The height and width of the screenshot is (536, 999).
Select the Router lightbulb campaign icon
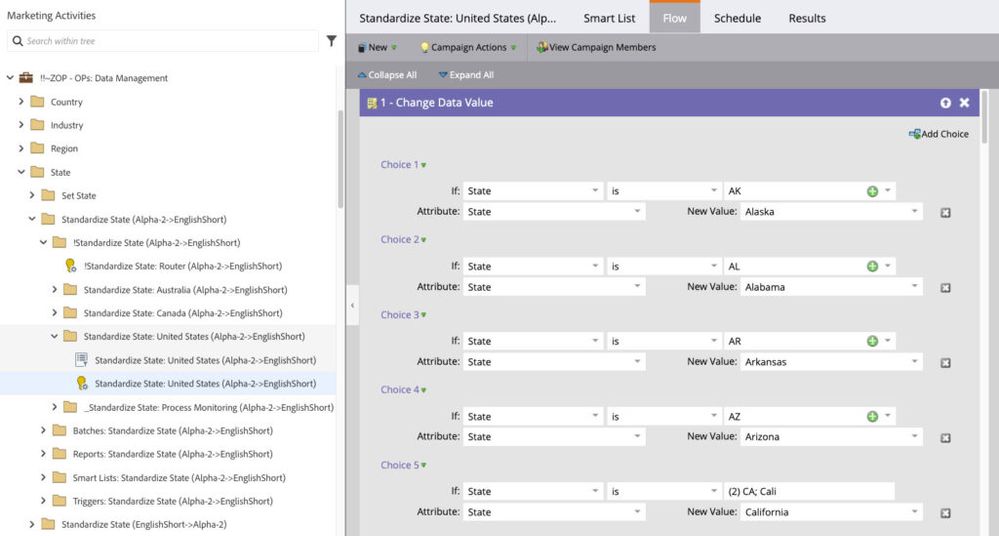pyautogui.click(x=71, y=266)
